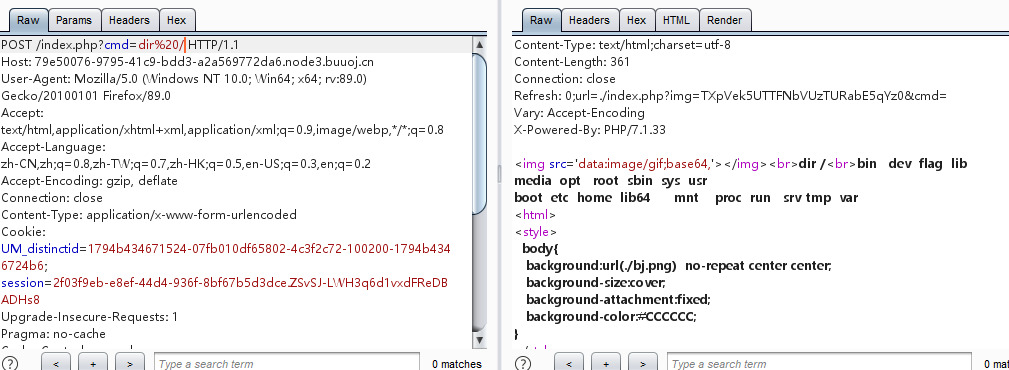Click the request Connection: close line

click(51, 198)
